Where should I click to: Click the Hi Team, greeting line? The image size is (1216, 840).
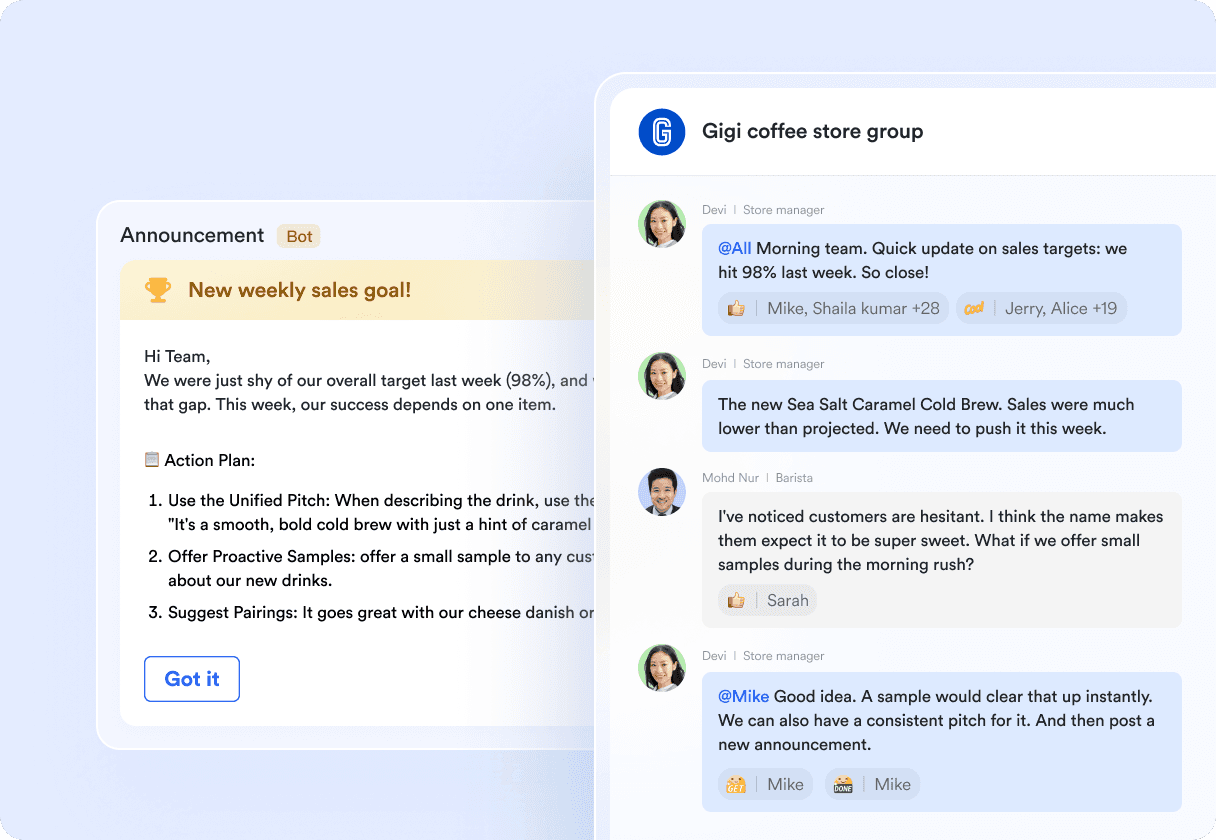(x=177, y=356)
